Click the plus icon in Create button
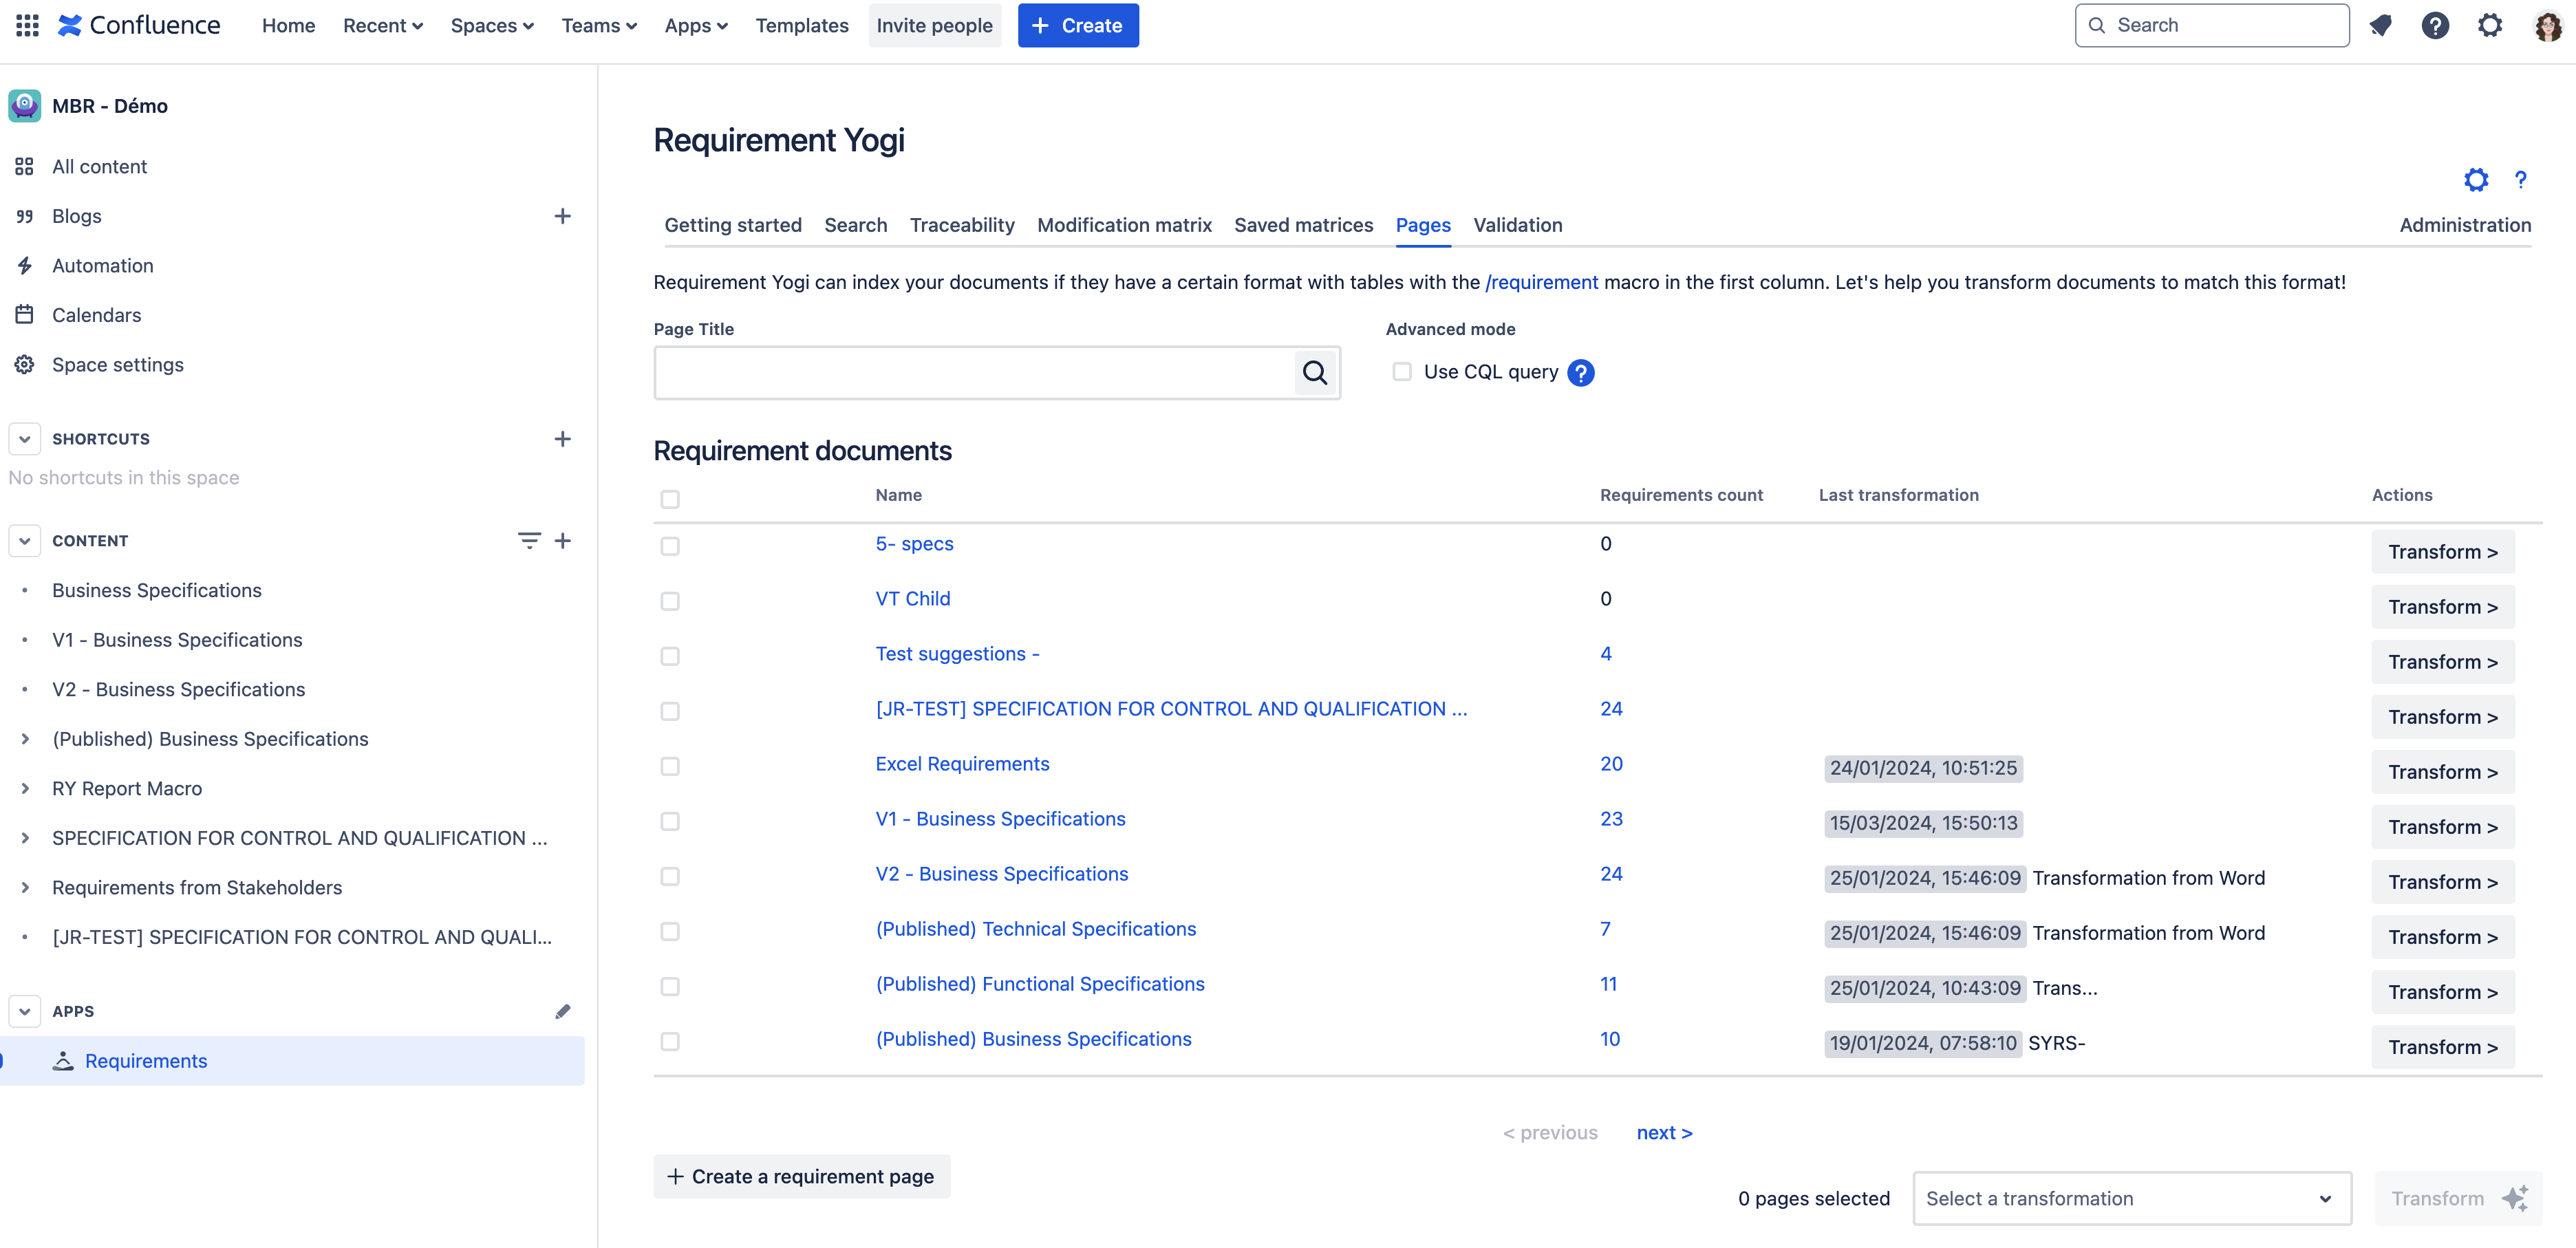The image size is (2576, 1248). [1040, 25]
